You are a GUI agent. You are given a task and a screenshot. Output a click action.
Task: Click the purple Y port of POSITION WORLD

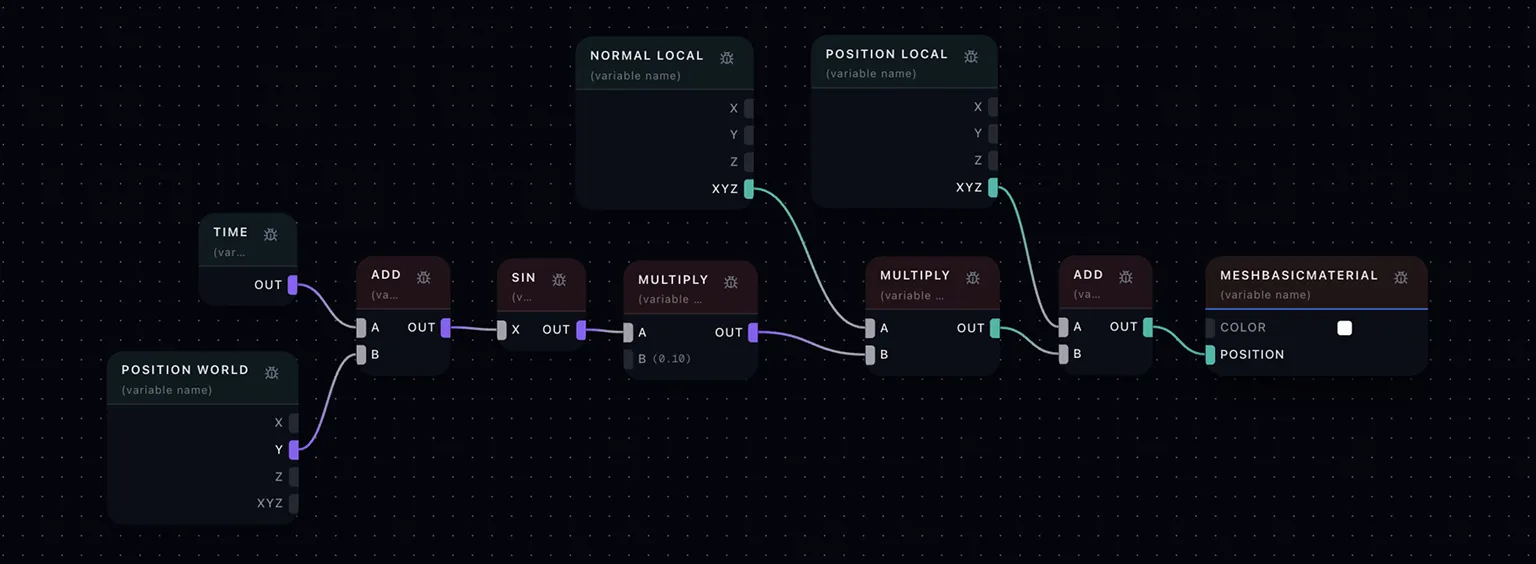pyautogui.click(x=293, y=450)
